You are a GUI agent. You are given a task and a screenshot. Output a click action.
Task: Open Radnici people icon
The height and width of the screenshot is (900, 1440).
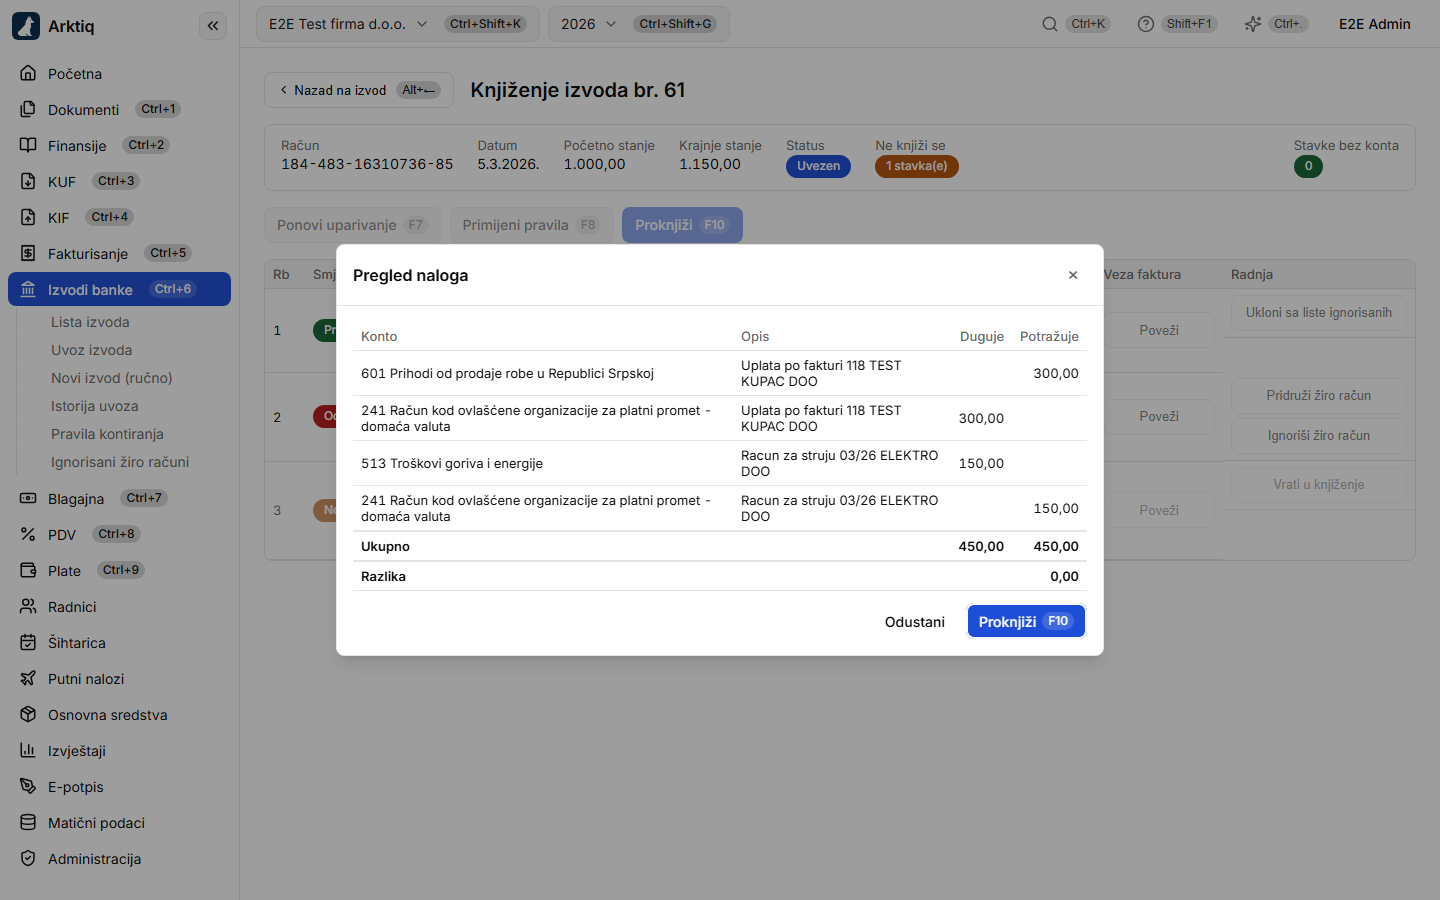[x=28, y=606]
